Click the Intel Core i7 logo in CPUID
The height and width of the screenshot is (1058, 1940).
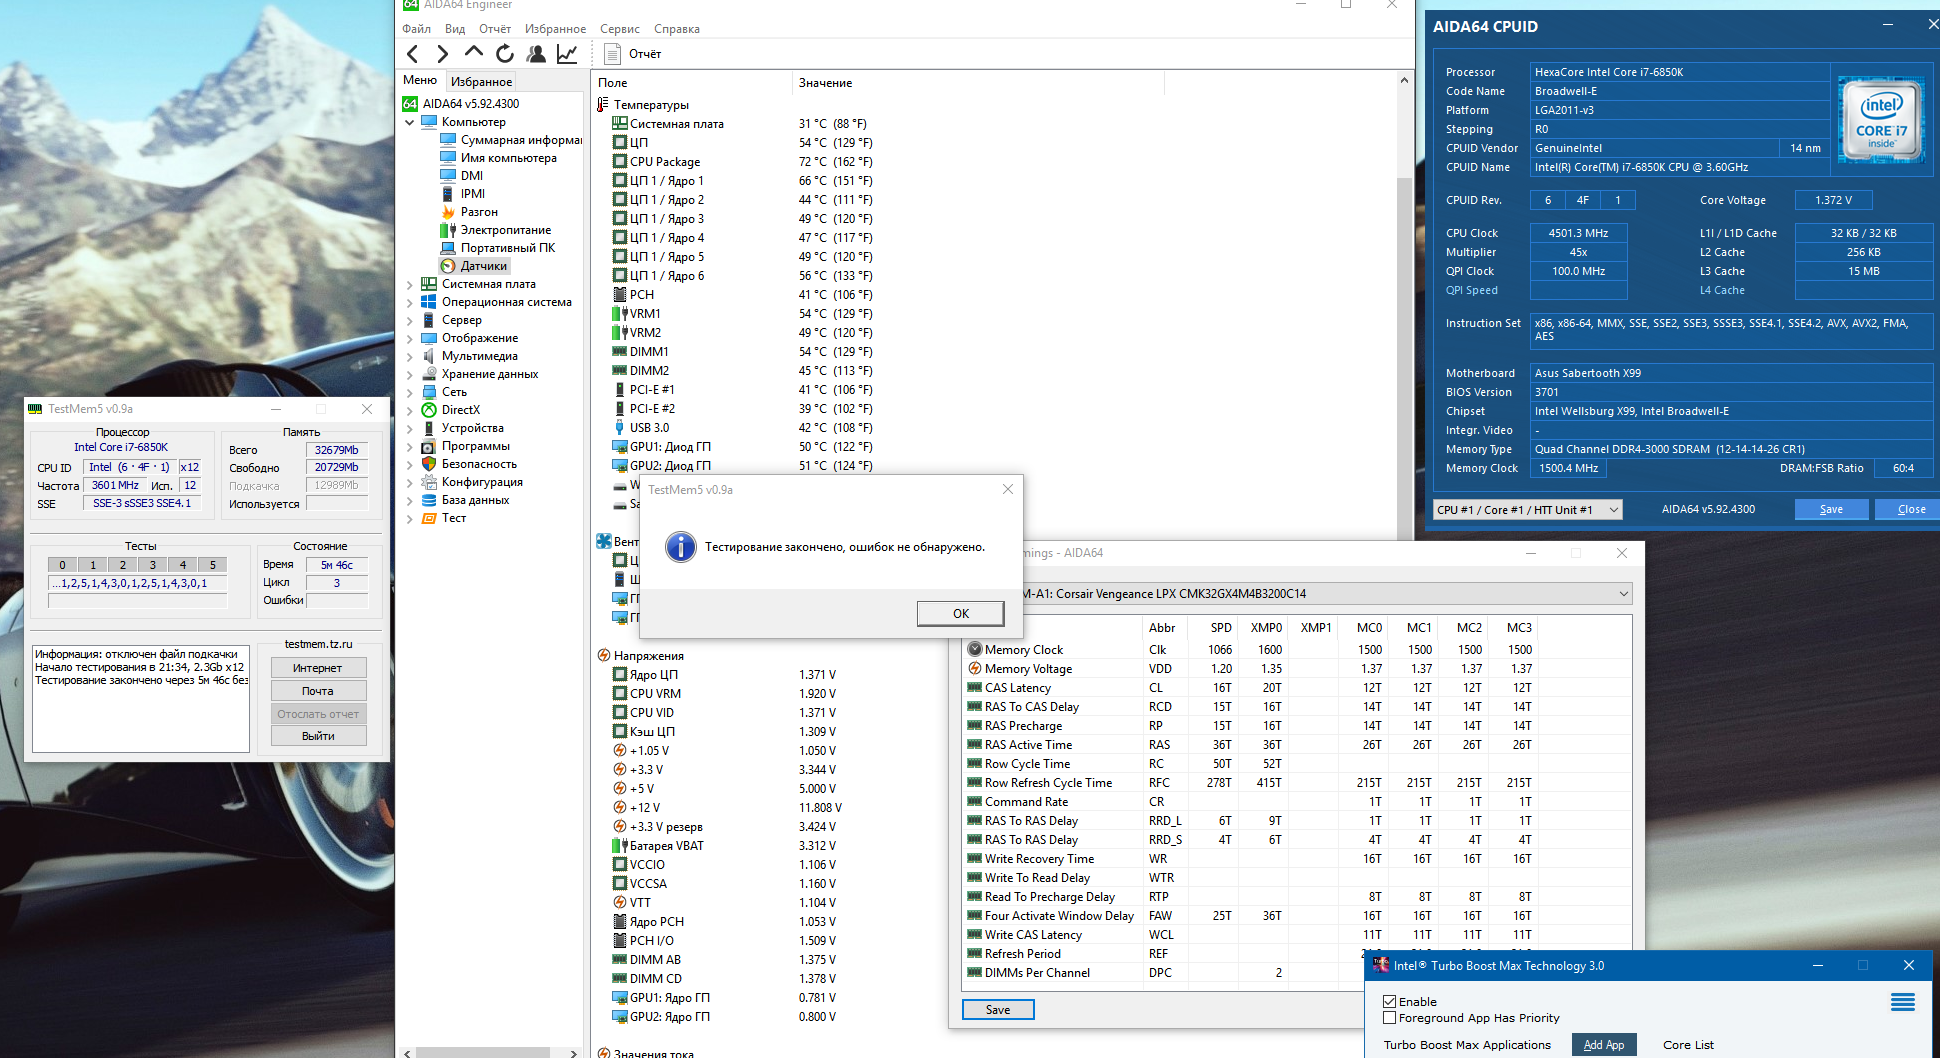(1881, 120)
